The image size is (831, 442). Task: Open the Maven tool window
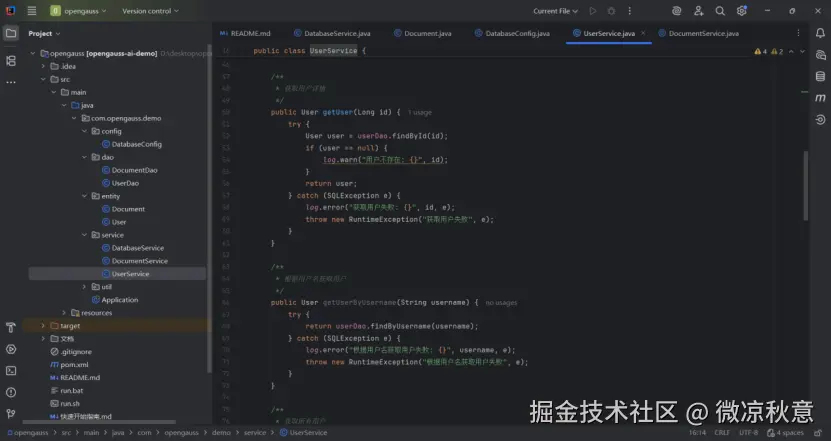(x=820, y=98)
